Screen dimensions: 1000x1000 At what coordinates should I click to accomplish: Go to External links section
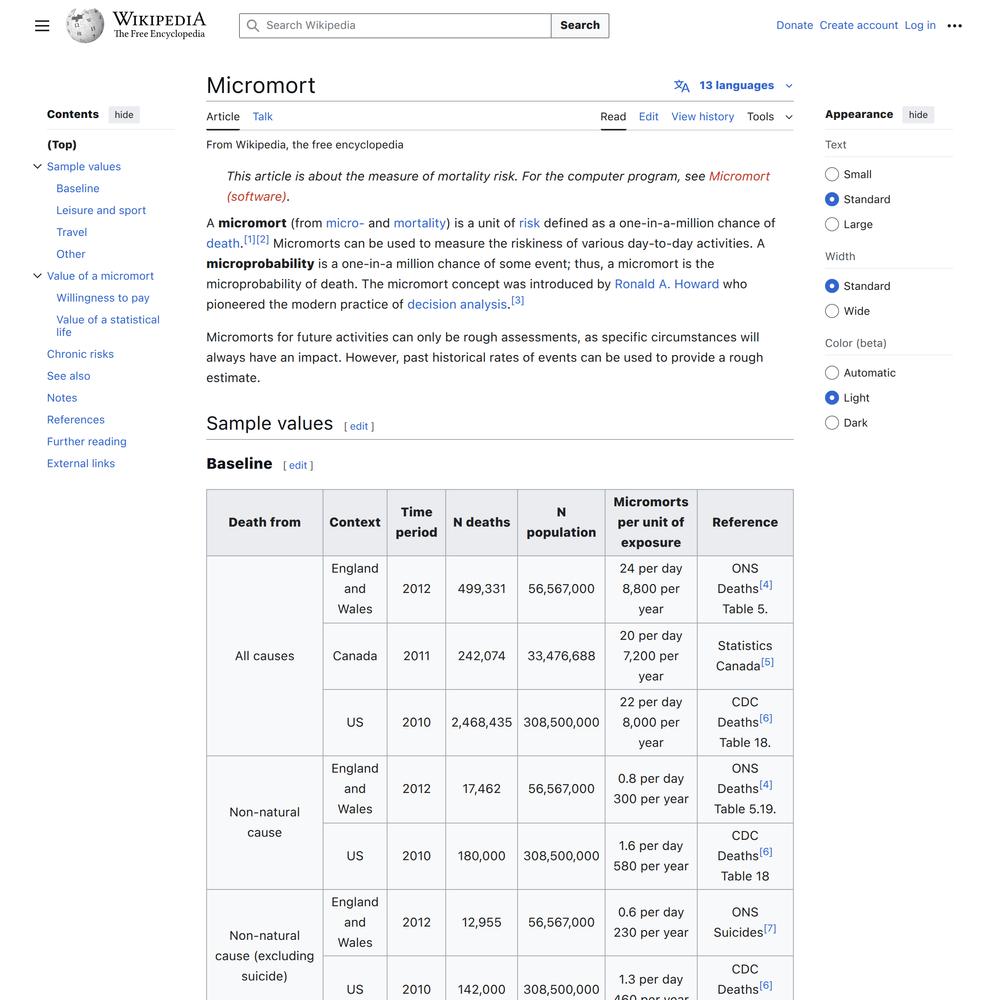click(x=81, y=464)
